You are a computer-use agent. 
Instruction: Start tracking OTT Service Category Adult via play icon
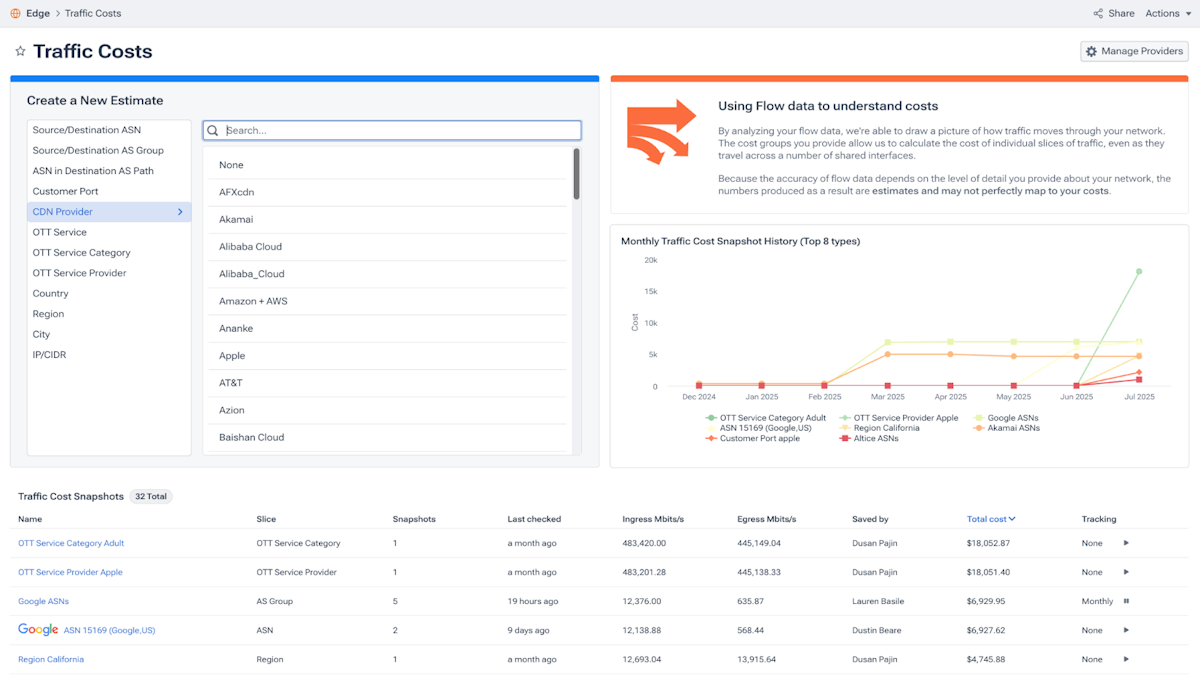[x=1126, y=543]
